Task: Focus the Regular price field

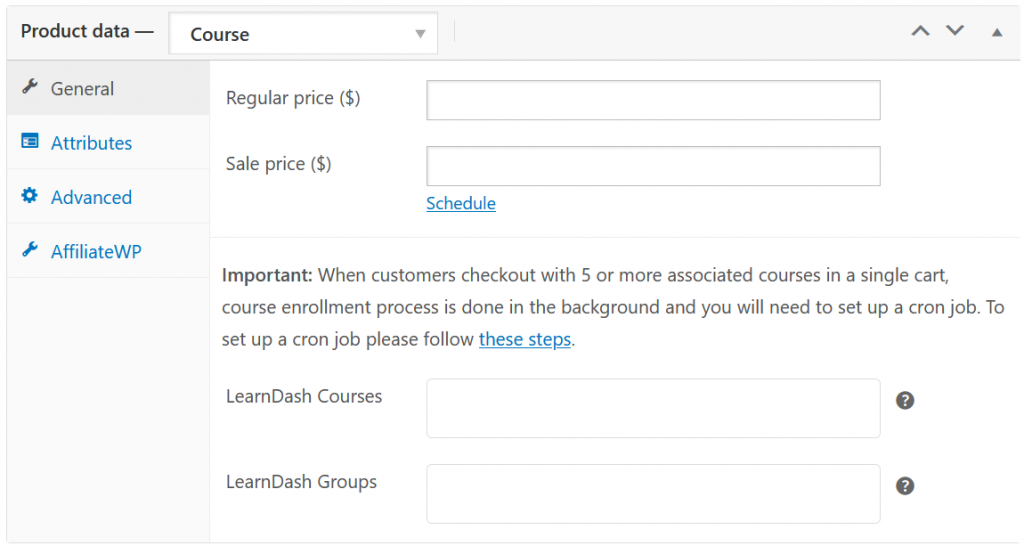Action: coord(653,100)
